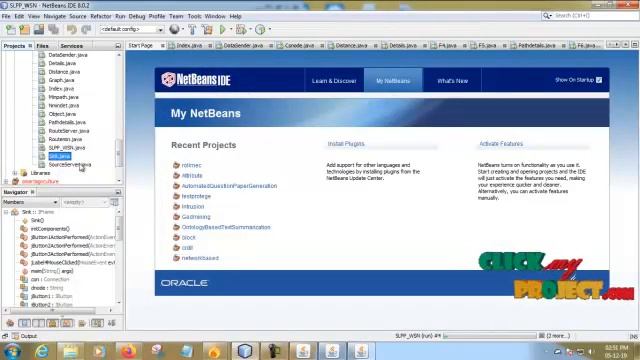Select initComponents() in Navigator
Image resolution: width=640 pixels, height=360 pixels.
coord(50,229)
